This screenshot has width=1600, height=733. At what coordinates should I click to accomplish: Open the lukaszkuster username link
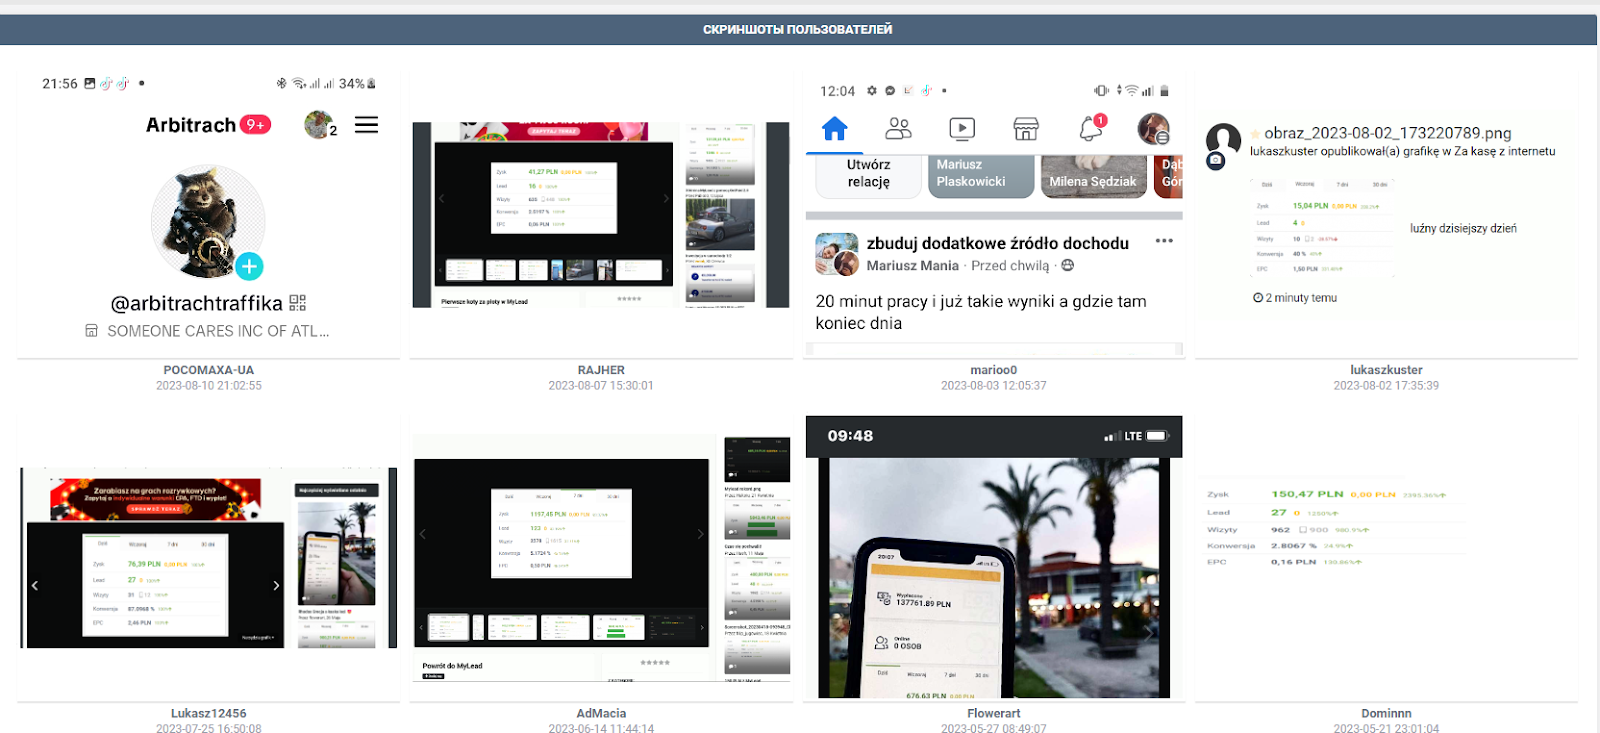[1386, 370]
